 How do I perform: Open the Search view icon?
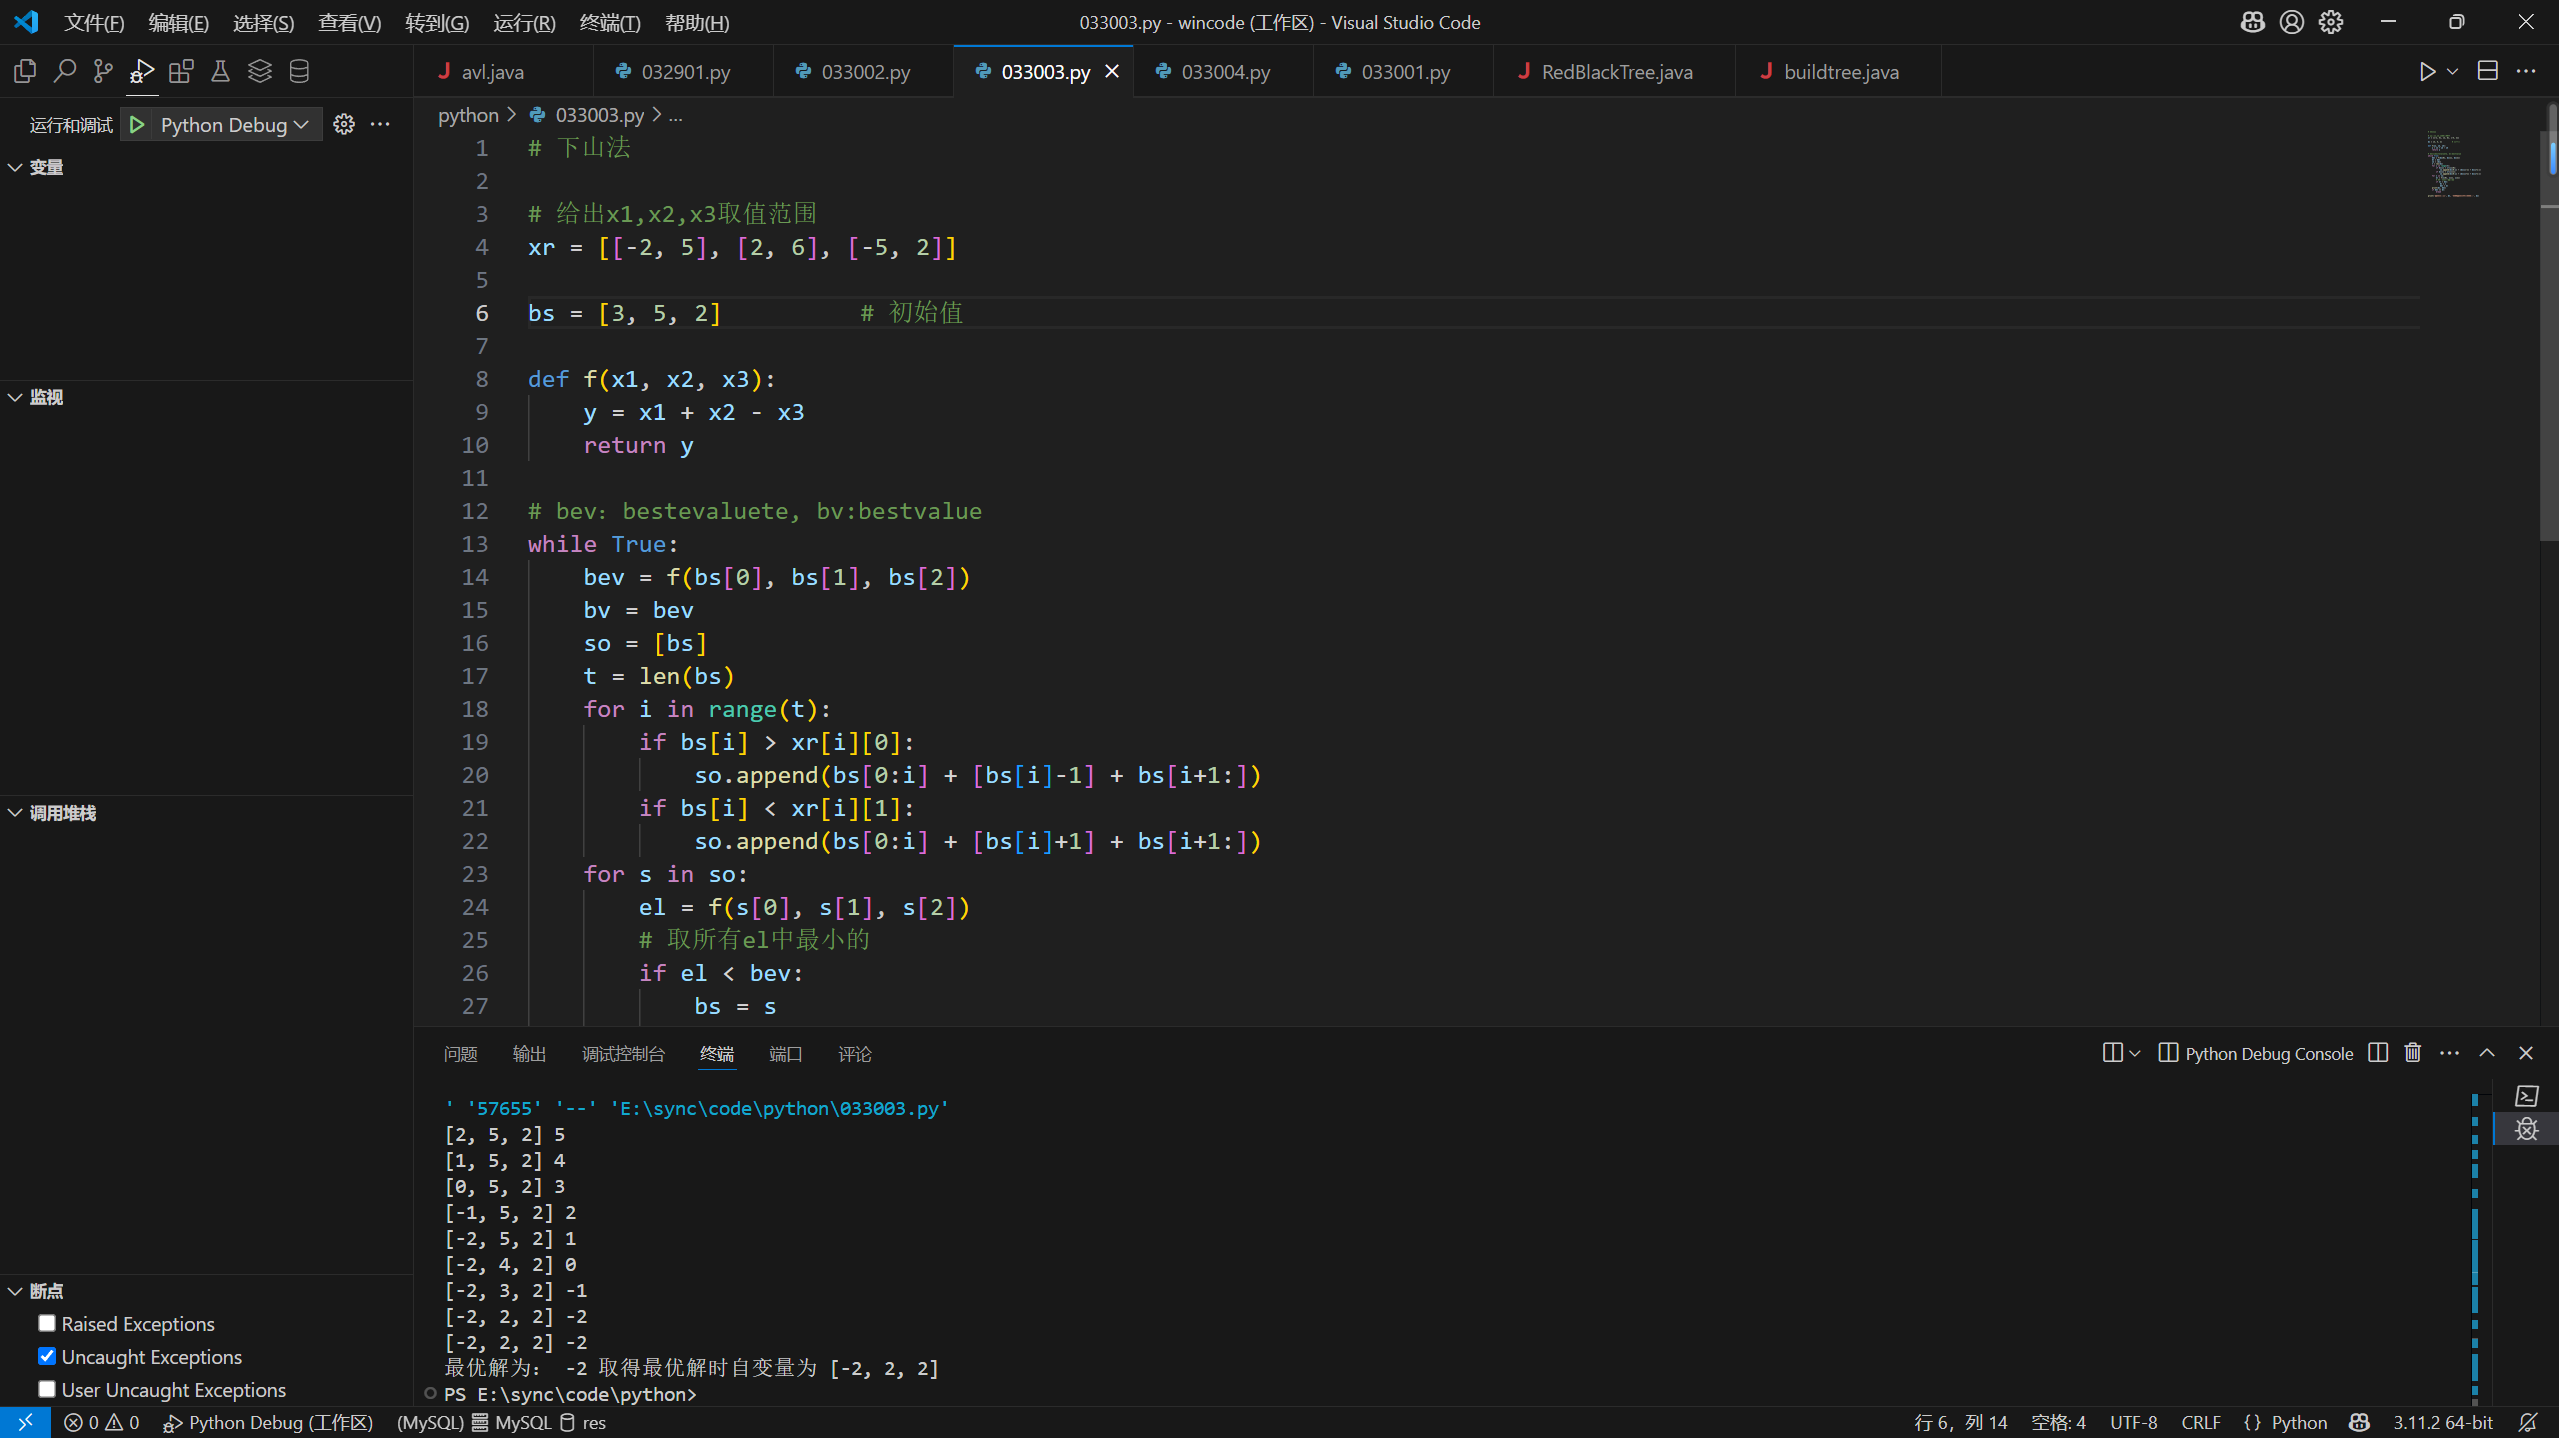click(x=64, y=71)
